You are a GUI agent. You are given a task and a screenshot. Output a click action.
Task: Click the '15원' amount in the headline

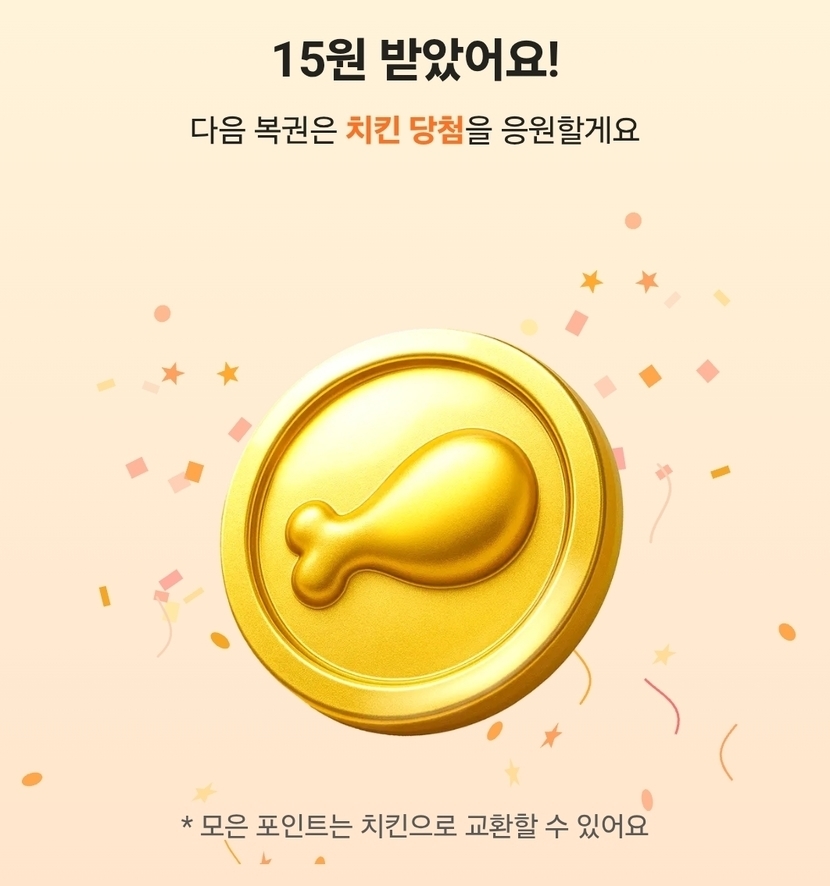coord(319,60)
